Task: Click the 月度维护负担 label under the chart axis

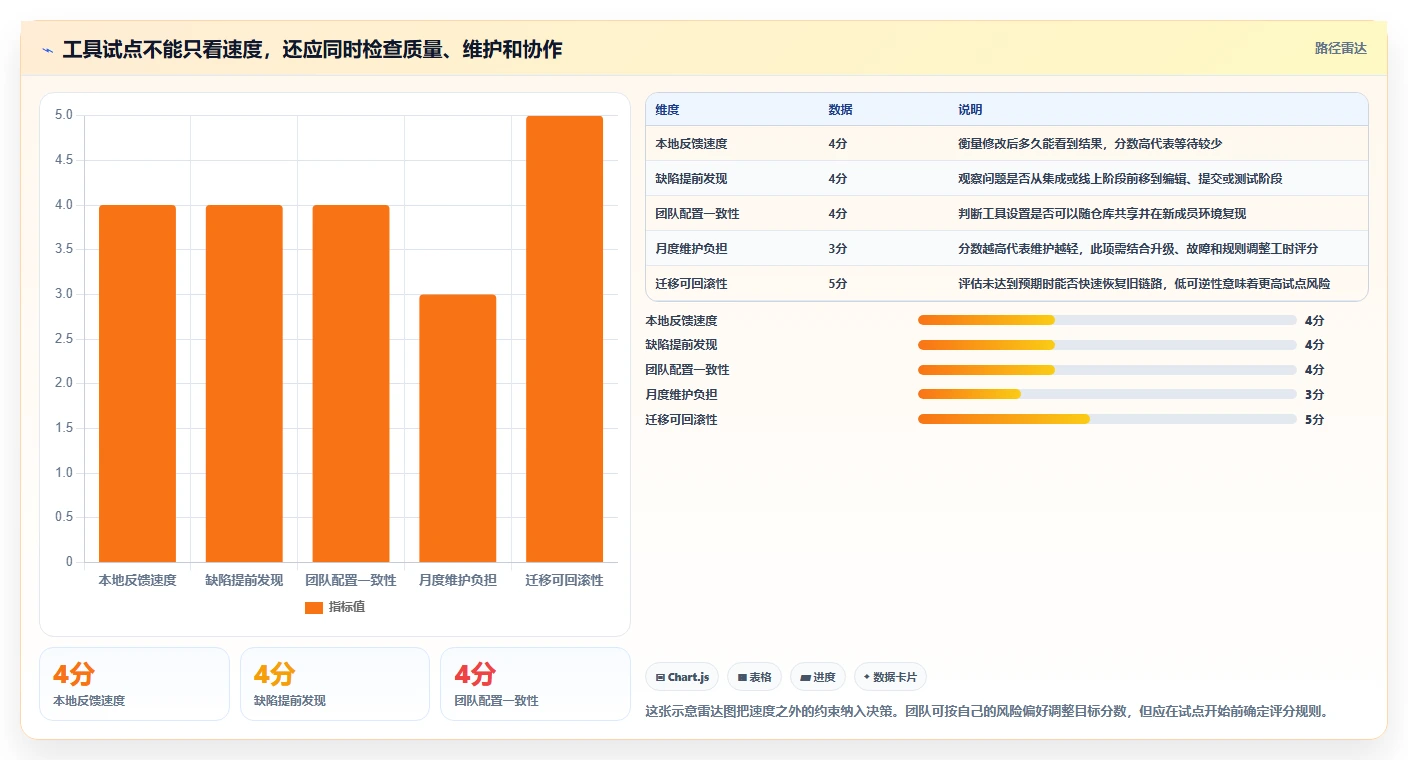Action: 458,580
